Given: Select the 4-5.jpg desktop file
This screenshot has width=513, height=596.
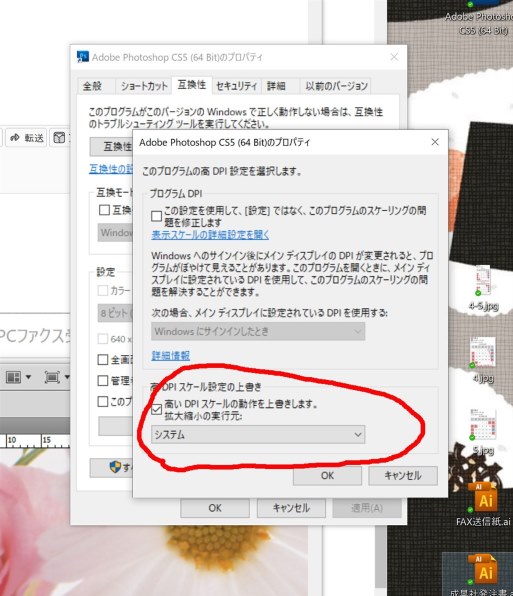Looking at the screenshot, I should (x=483, y=288).
